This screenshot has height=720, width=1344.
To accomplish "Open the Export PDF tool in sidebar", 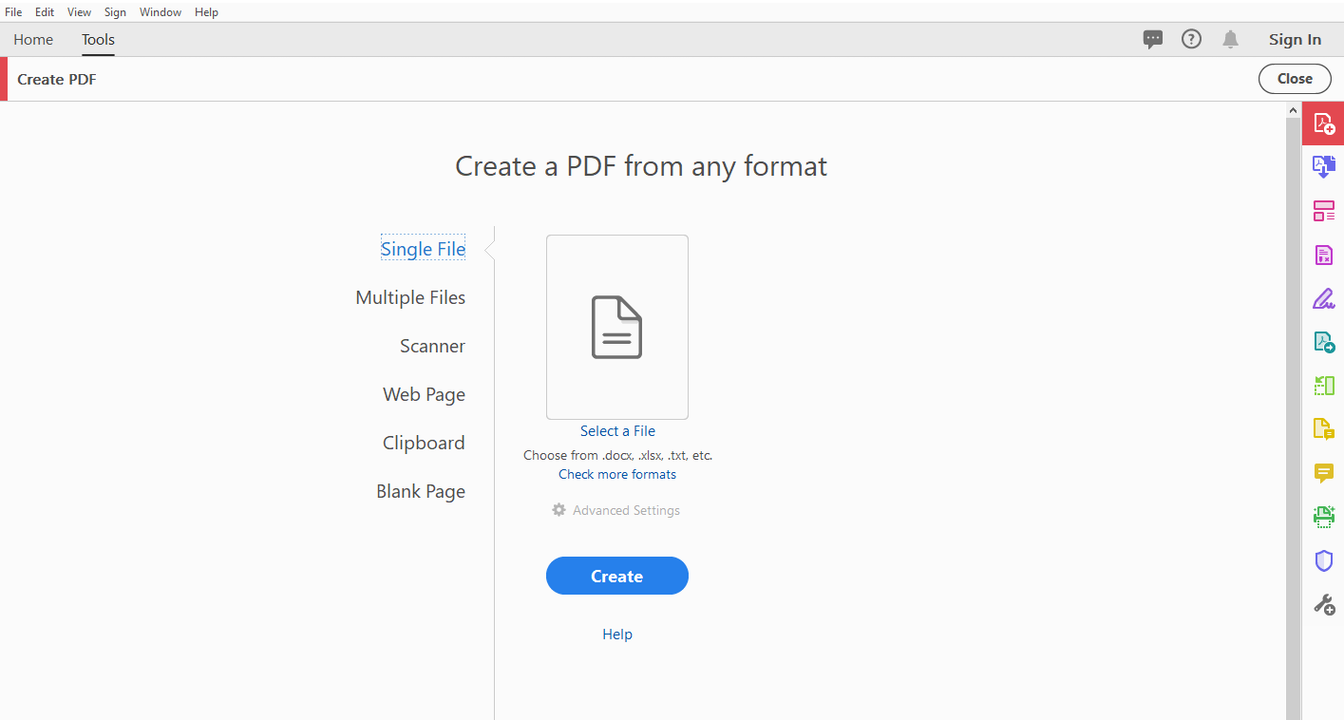I will click(1323, 167).
